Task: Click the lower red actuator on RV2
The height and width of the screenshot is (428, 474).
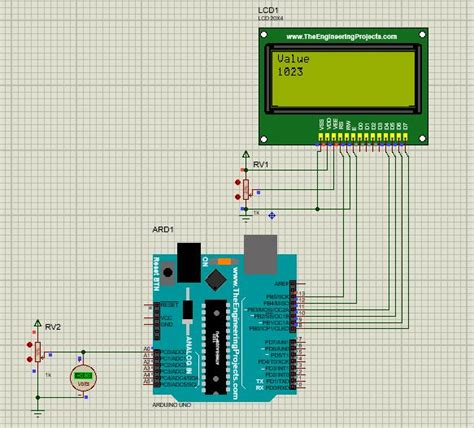Action: coord(30,359)
